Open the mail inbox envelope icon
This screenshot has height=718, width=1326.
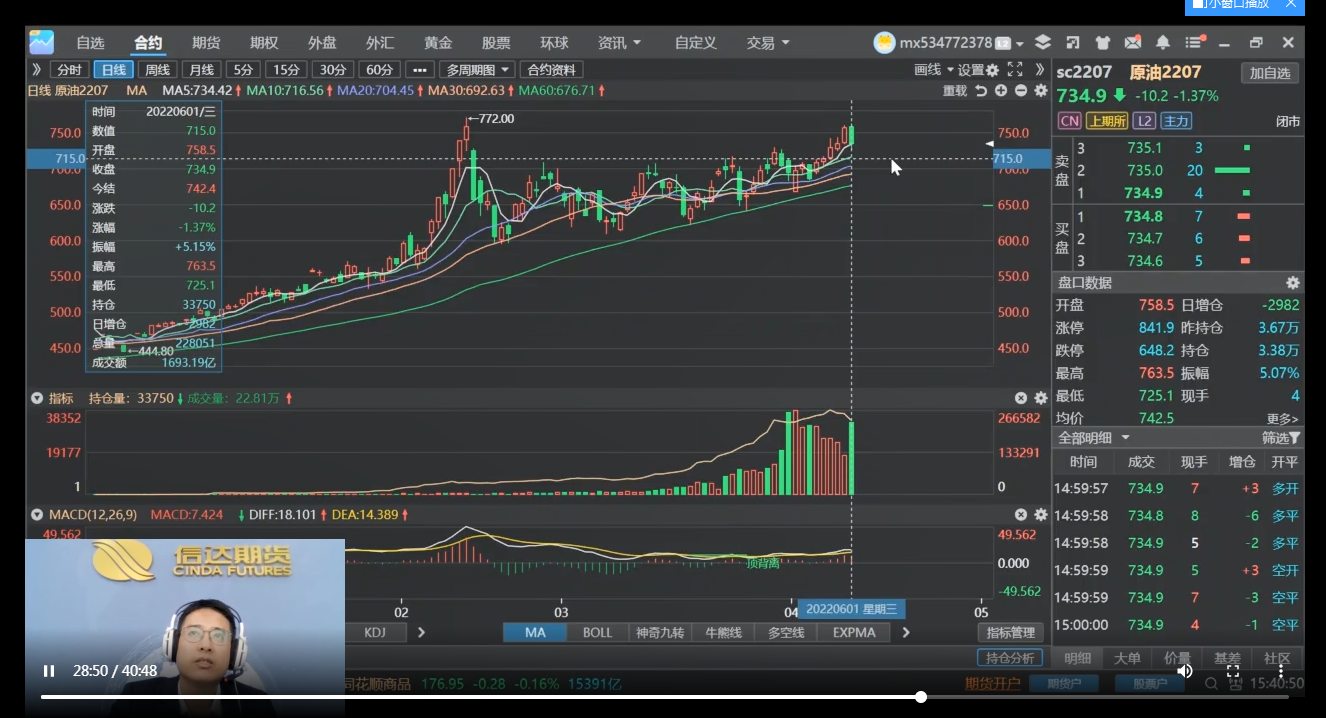click(x=1132, y=43)
